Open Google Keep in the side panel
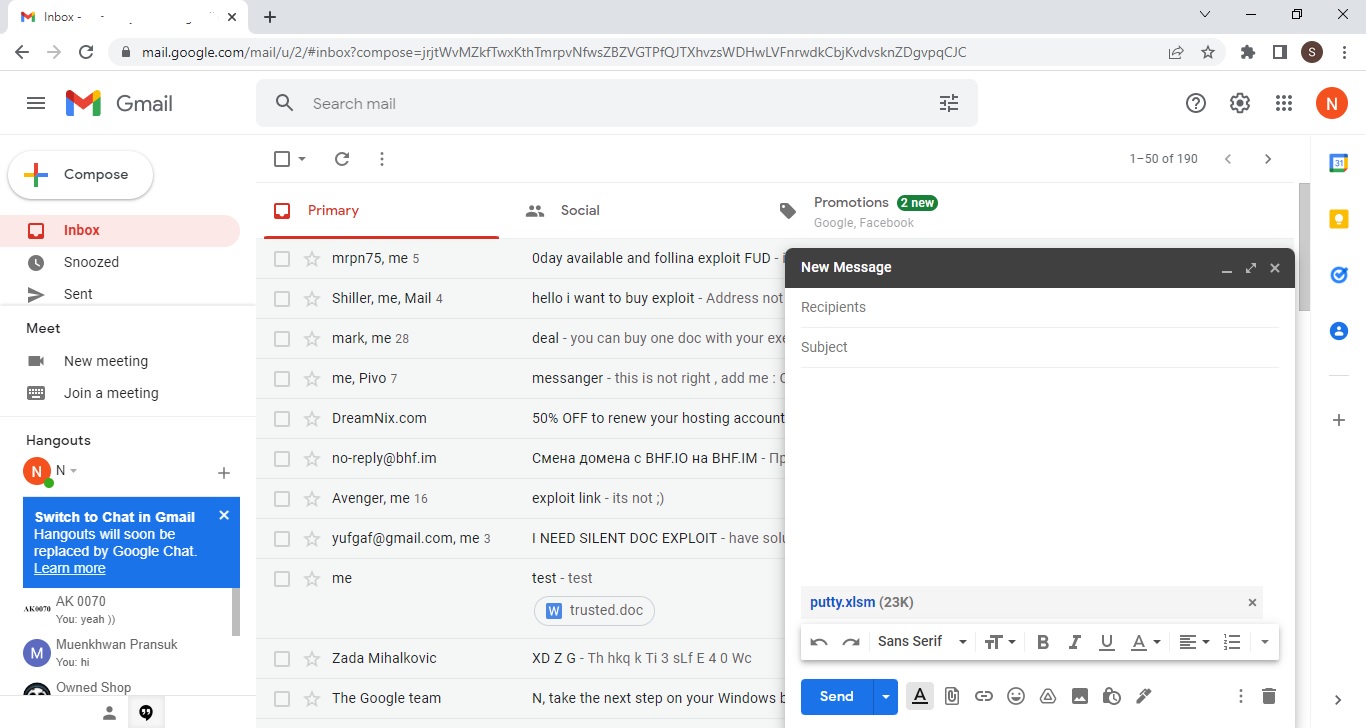Viewport: 1366px width, 728px height. coord(1339,219)
